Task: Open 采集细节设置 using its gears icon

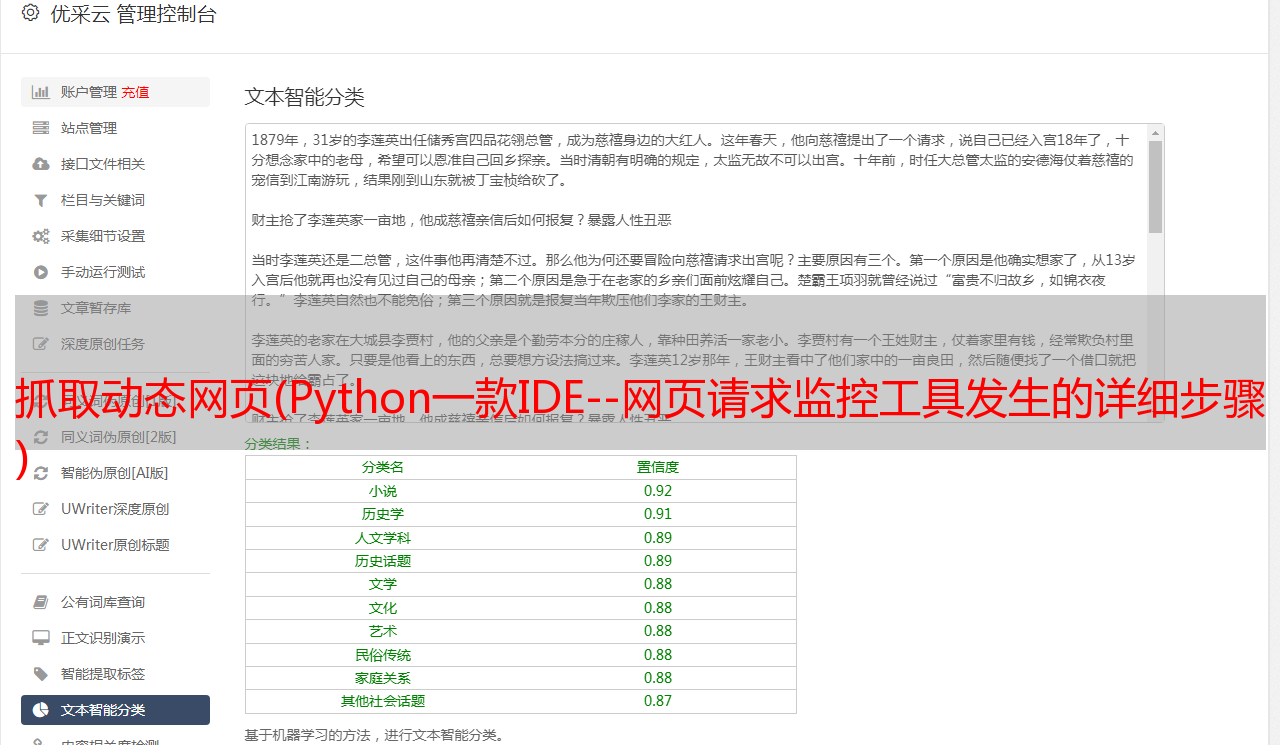Action: click(40, 236)
